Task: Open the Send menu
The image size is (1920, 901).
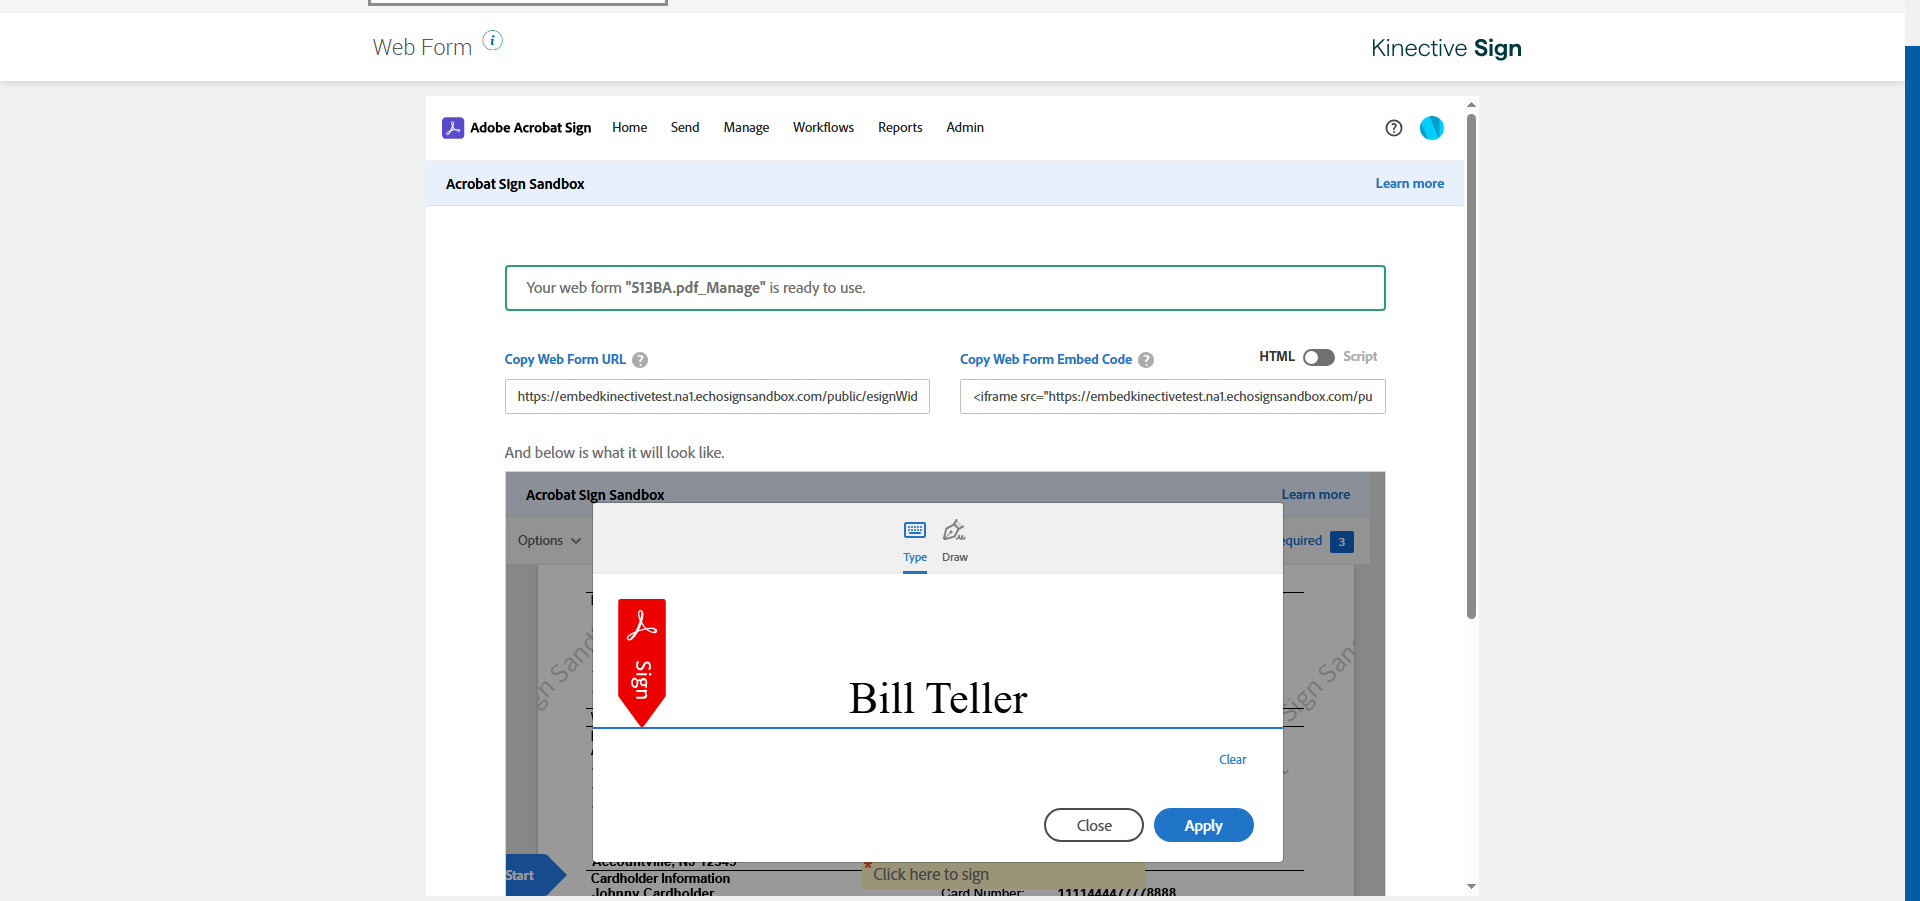Action: tap(685, 128)
